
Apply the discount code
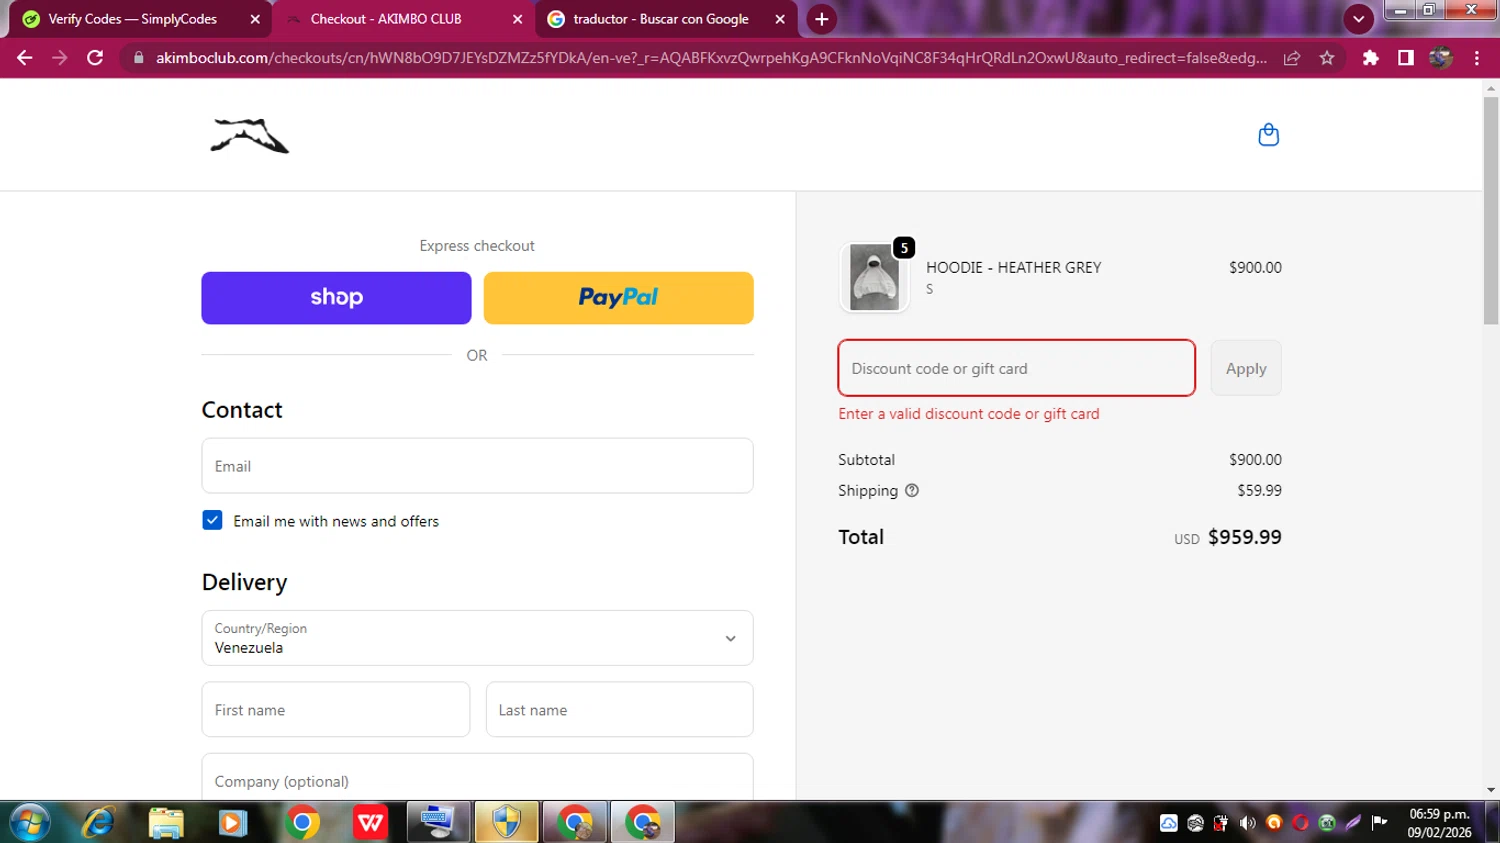(x=1246, y=368)
